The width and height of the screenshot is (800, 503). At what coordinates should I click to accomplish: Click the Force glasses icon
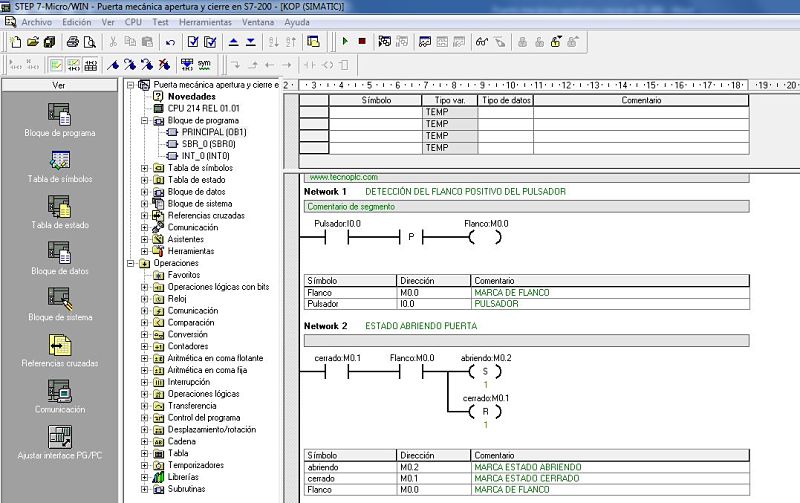(482, 42)
